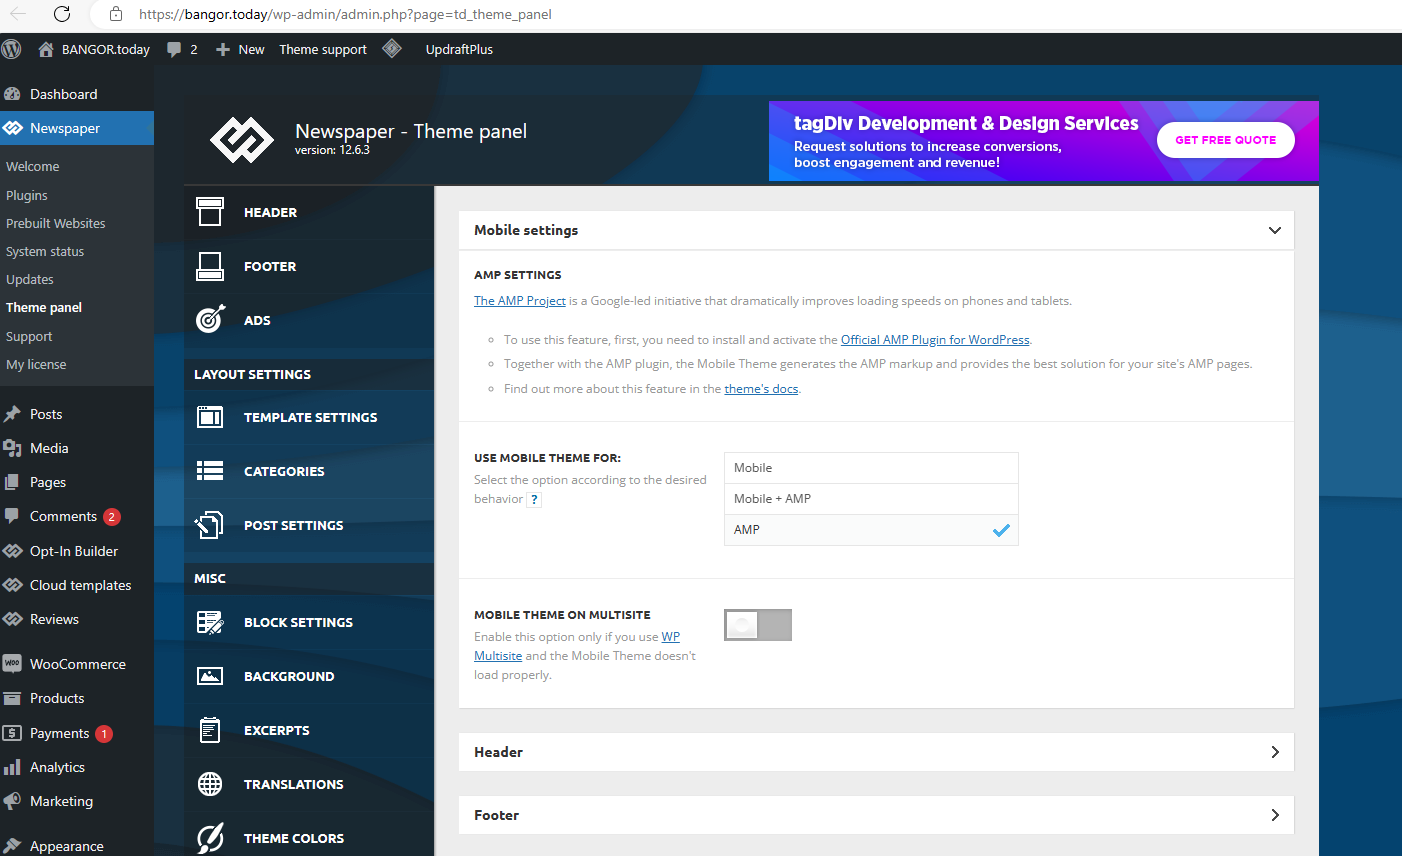The image size is (1402, 856).
Task: Click the help question mark beside behavior
Action: click(x=535, y=499)
